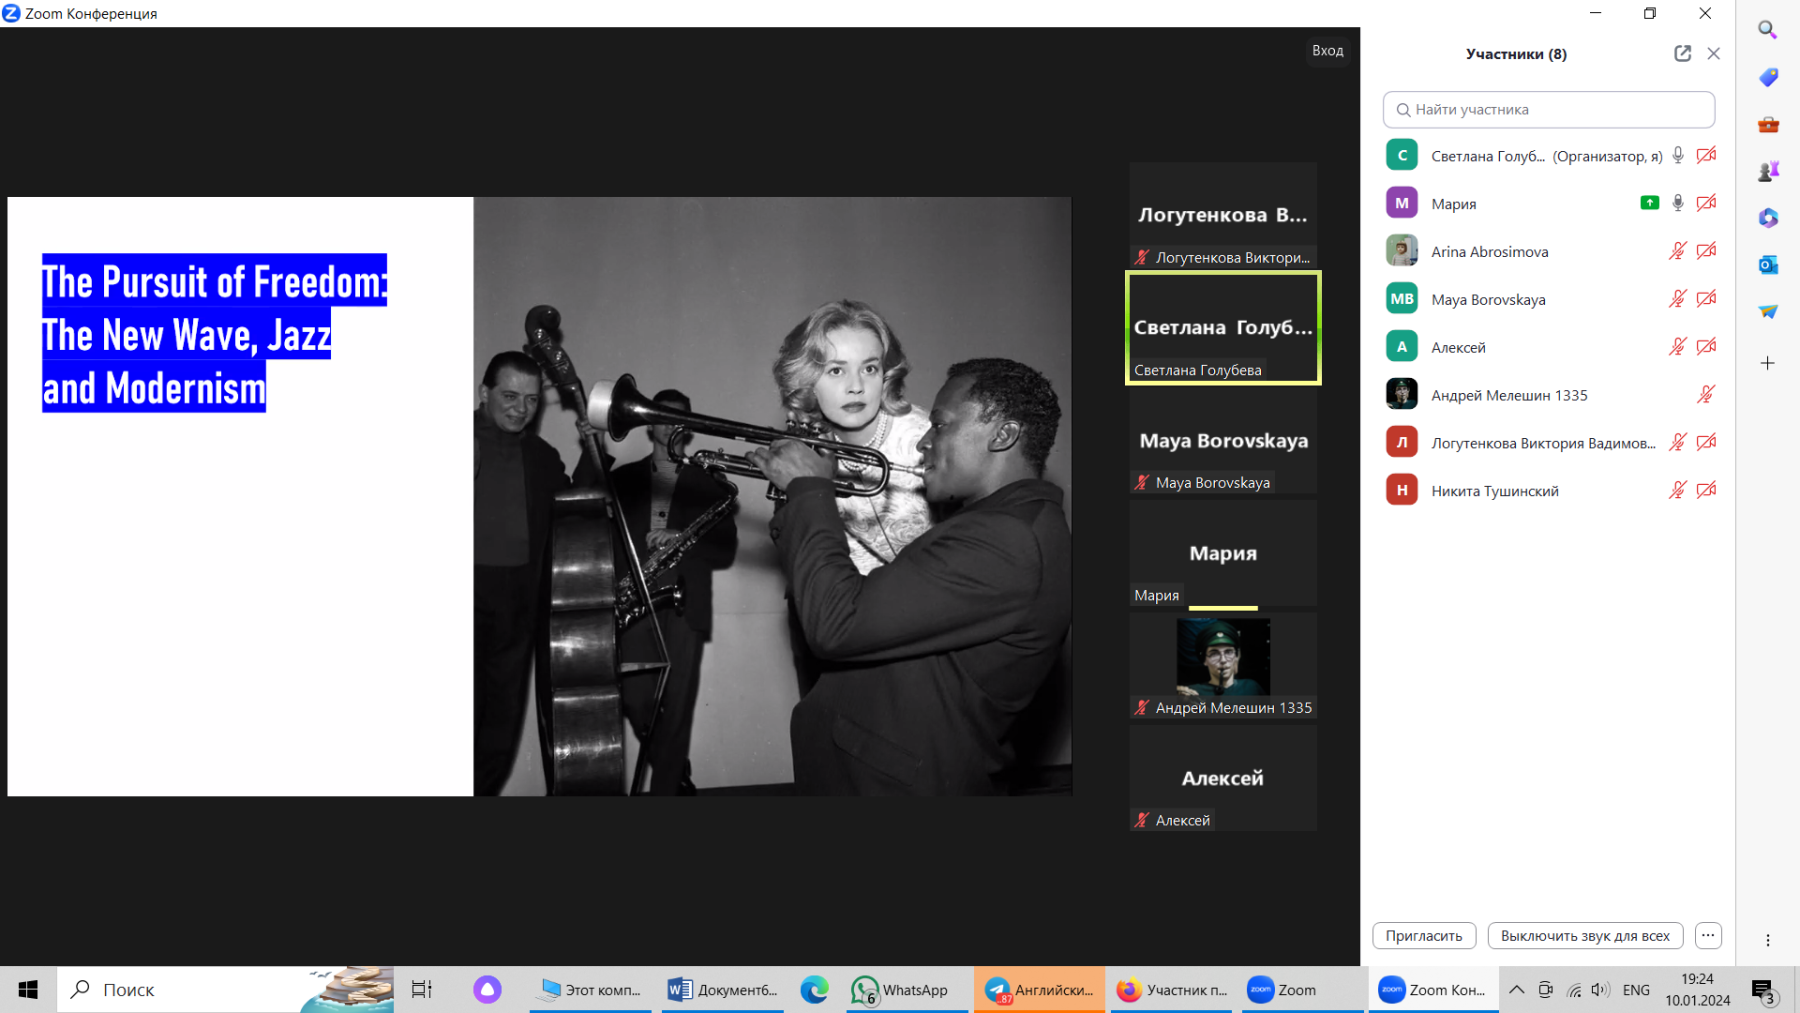Toggle Светлана Голубева's microphone in participants list
The height and width of the screenshot is (1013, 1800).
(x=1678, y=155)
